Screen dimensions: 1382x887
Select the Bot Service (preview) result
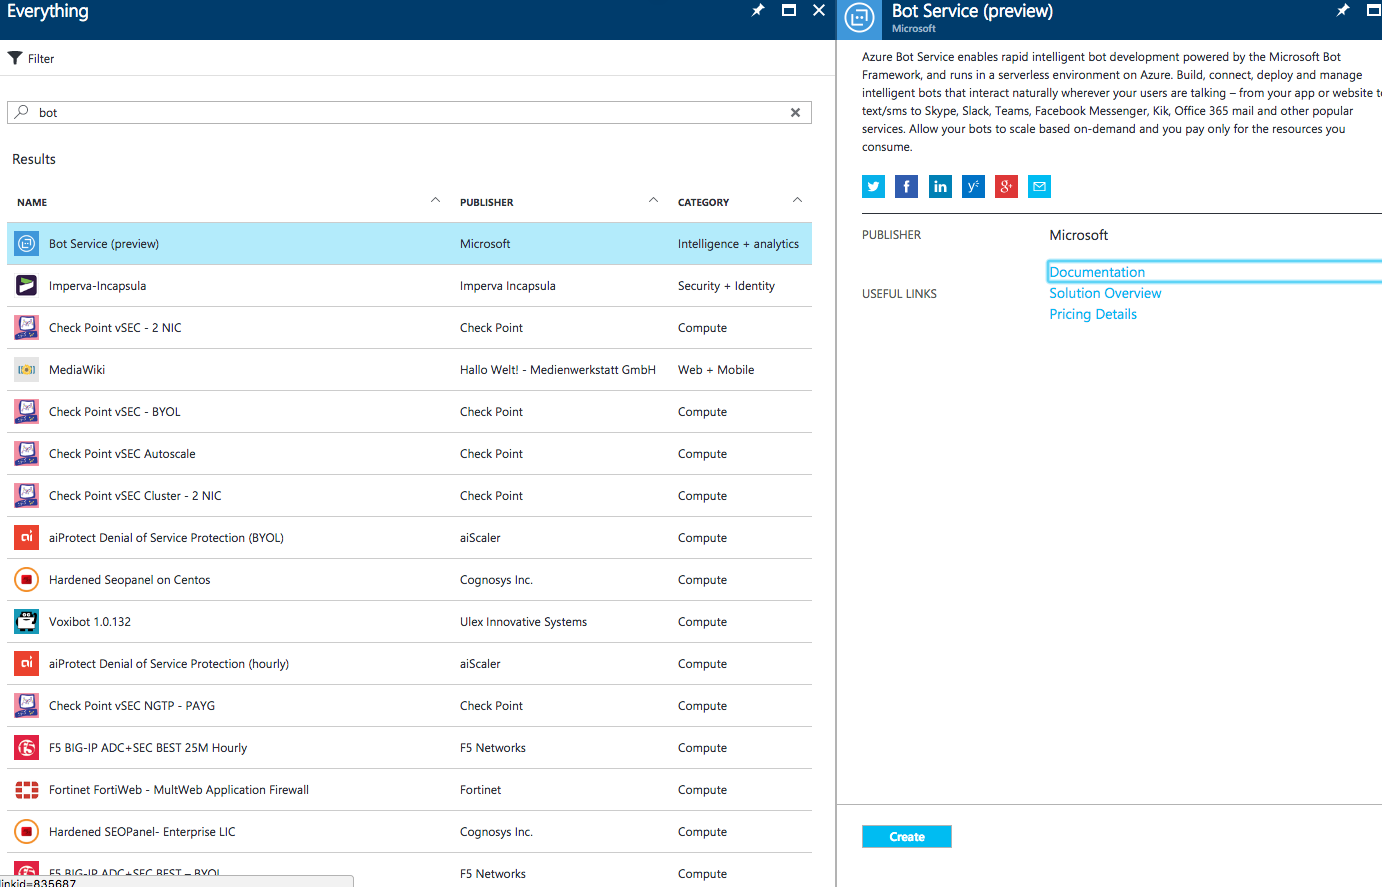[x=409, y=244]
